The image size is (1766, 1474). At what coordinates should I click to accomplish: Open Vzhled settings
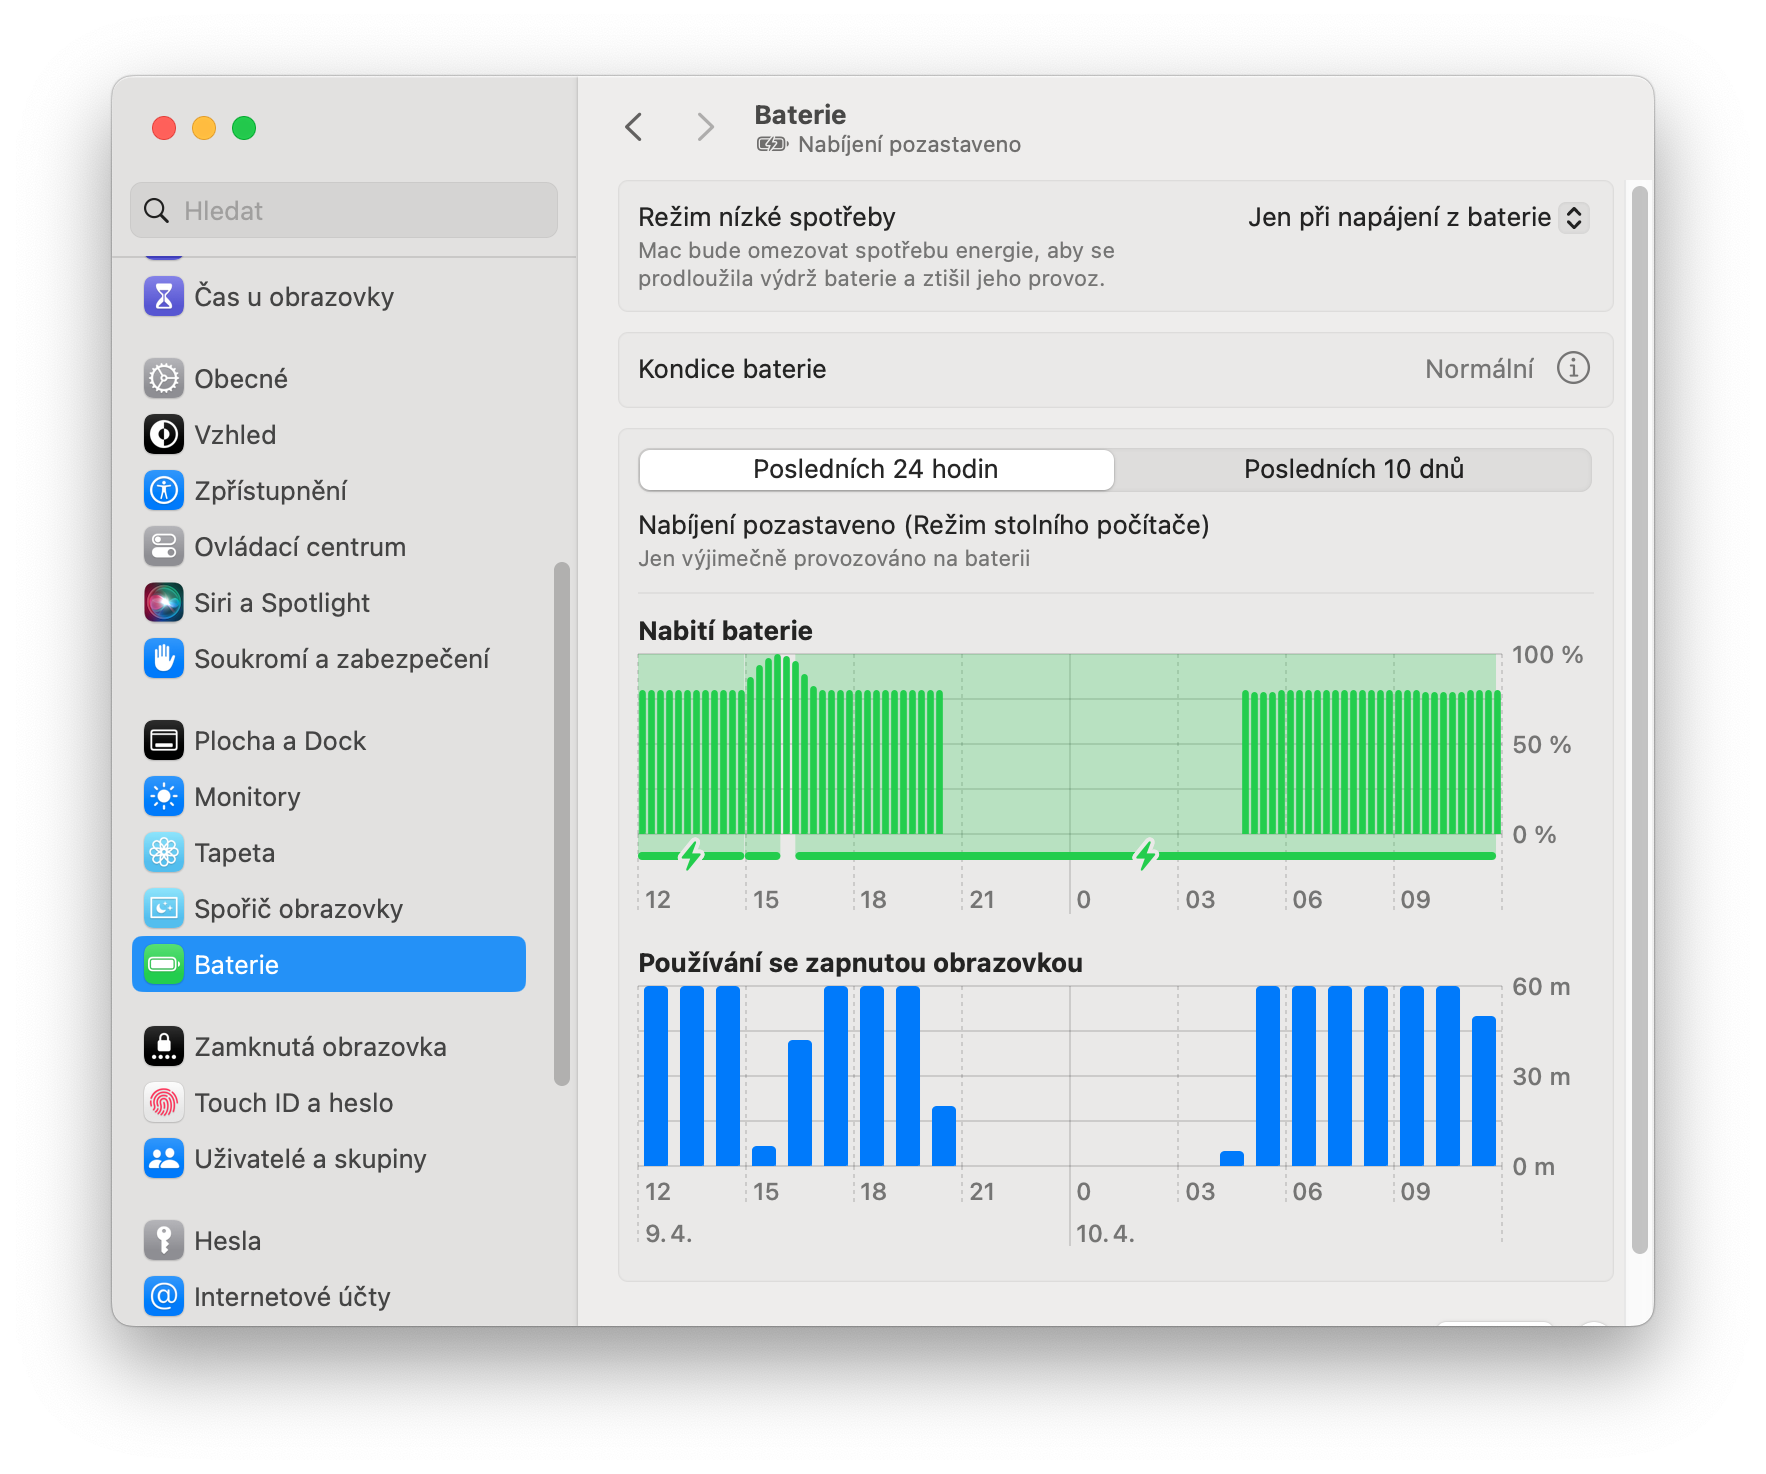click(329, 435)
